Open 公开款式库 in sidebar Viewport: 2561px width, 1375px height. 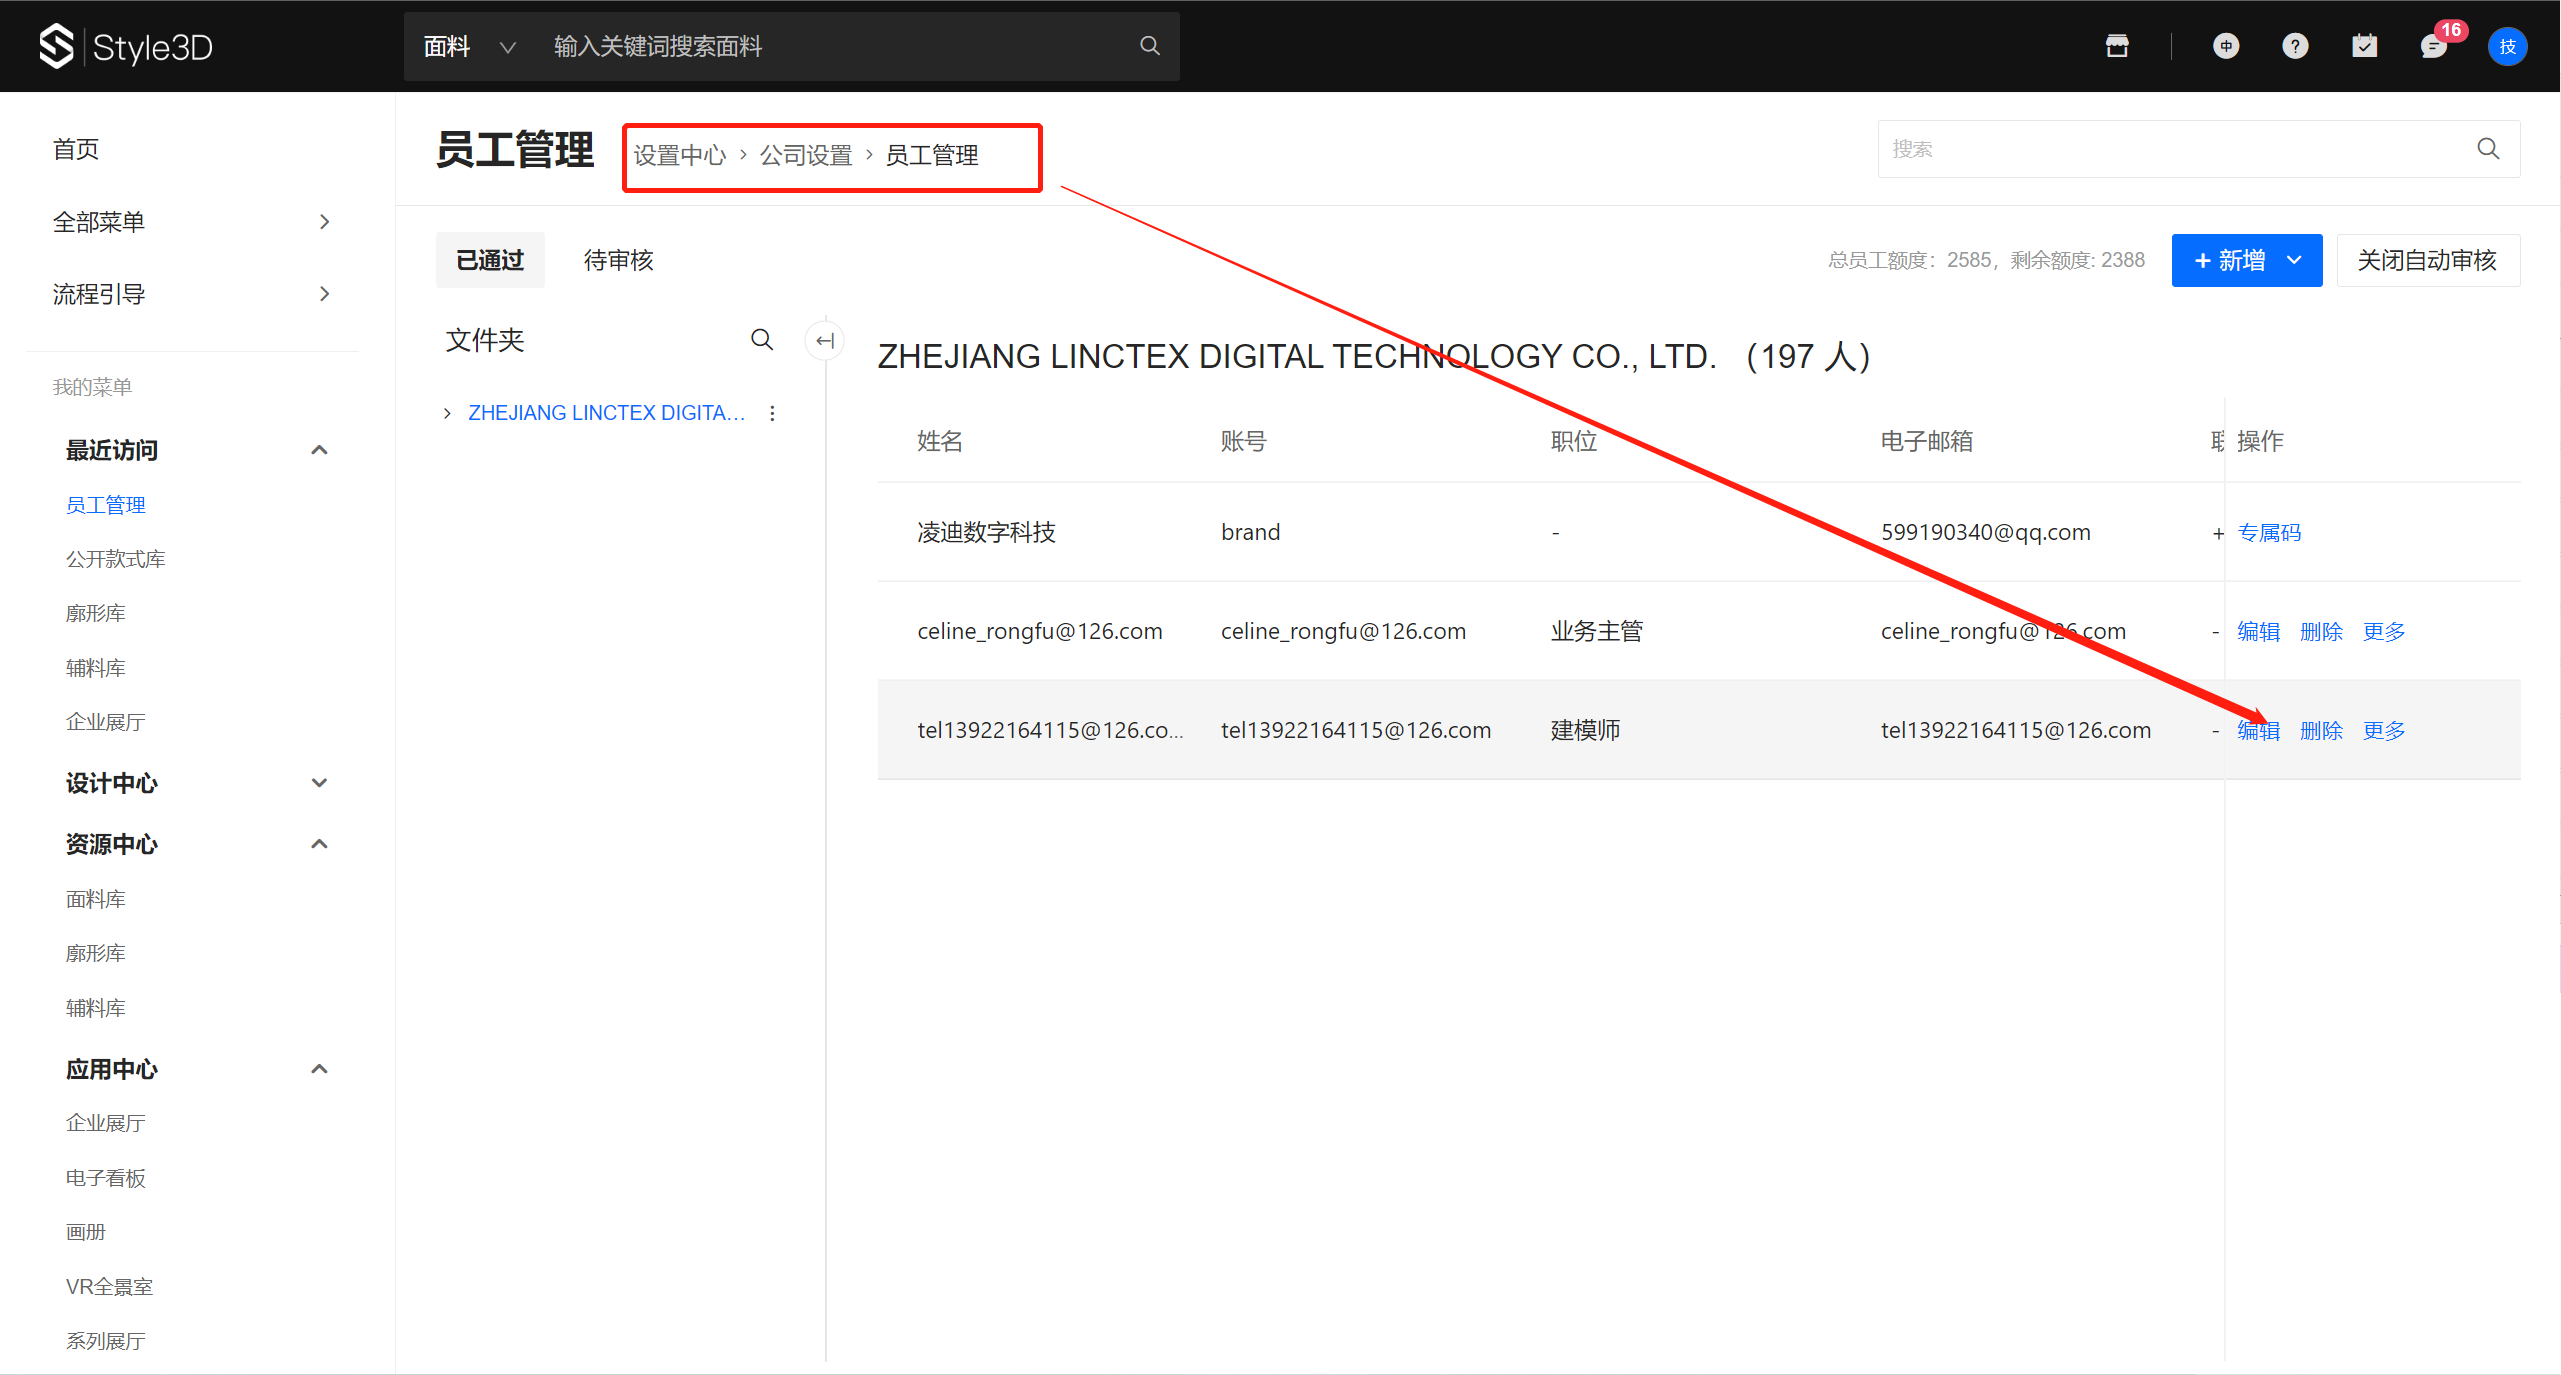115,559
